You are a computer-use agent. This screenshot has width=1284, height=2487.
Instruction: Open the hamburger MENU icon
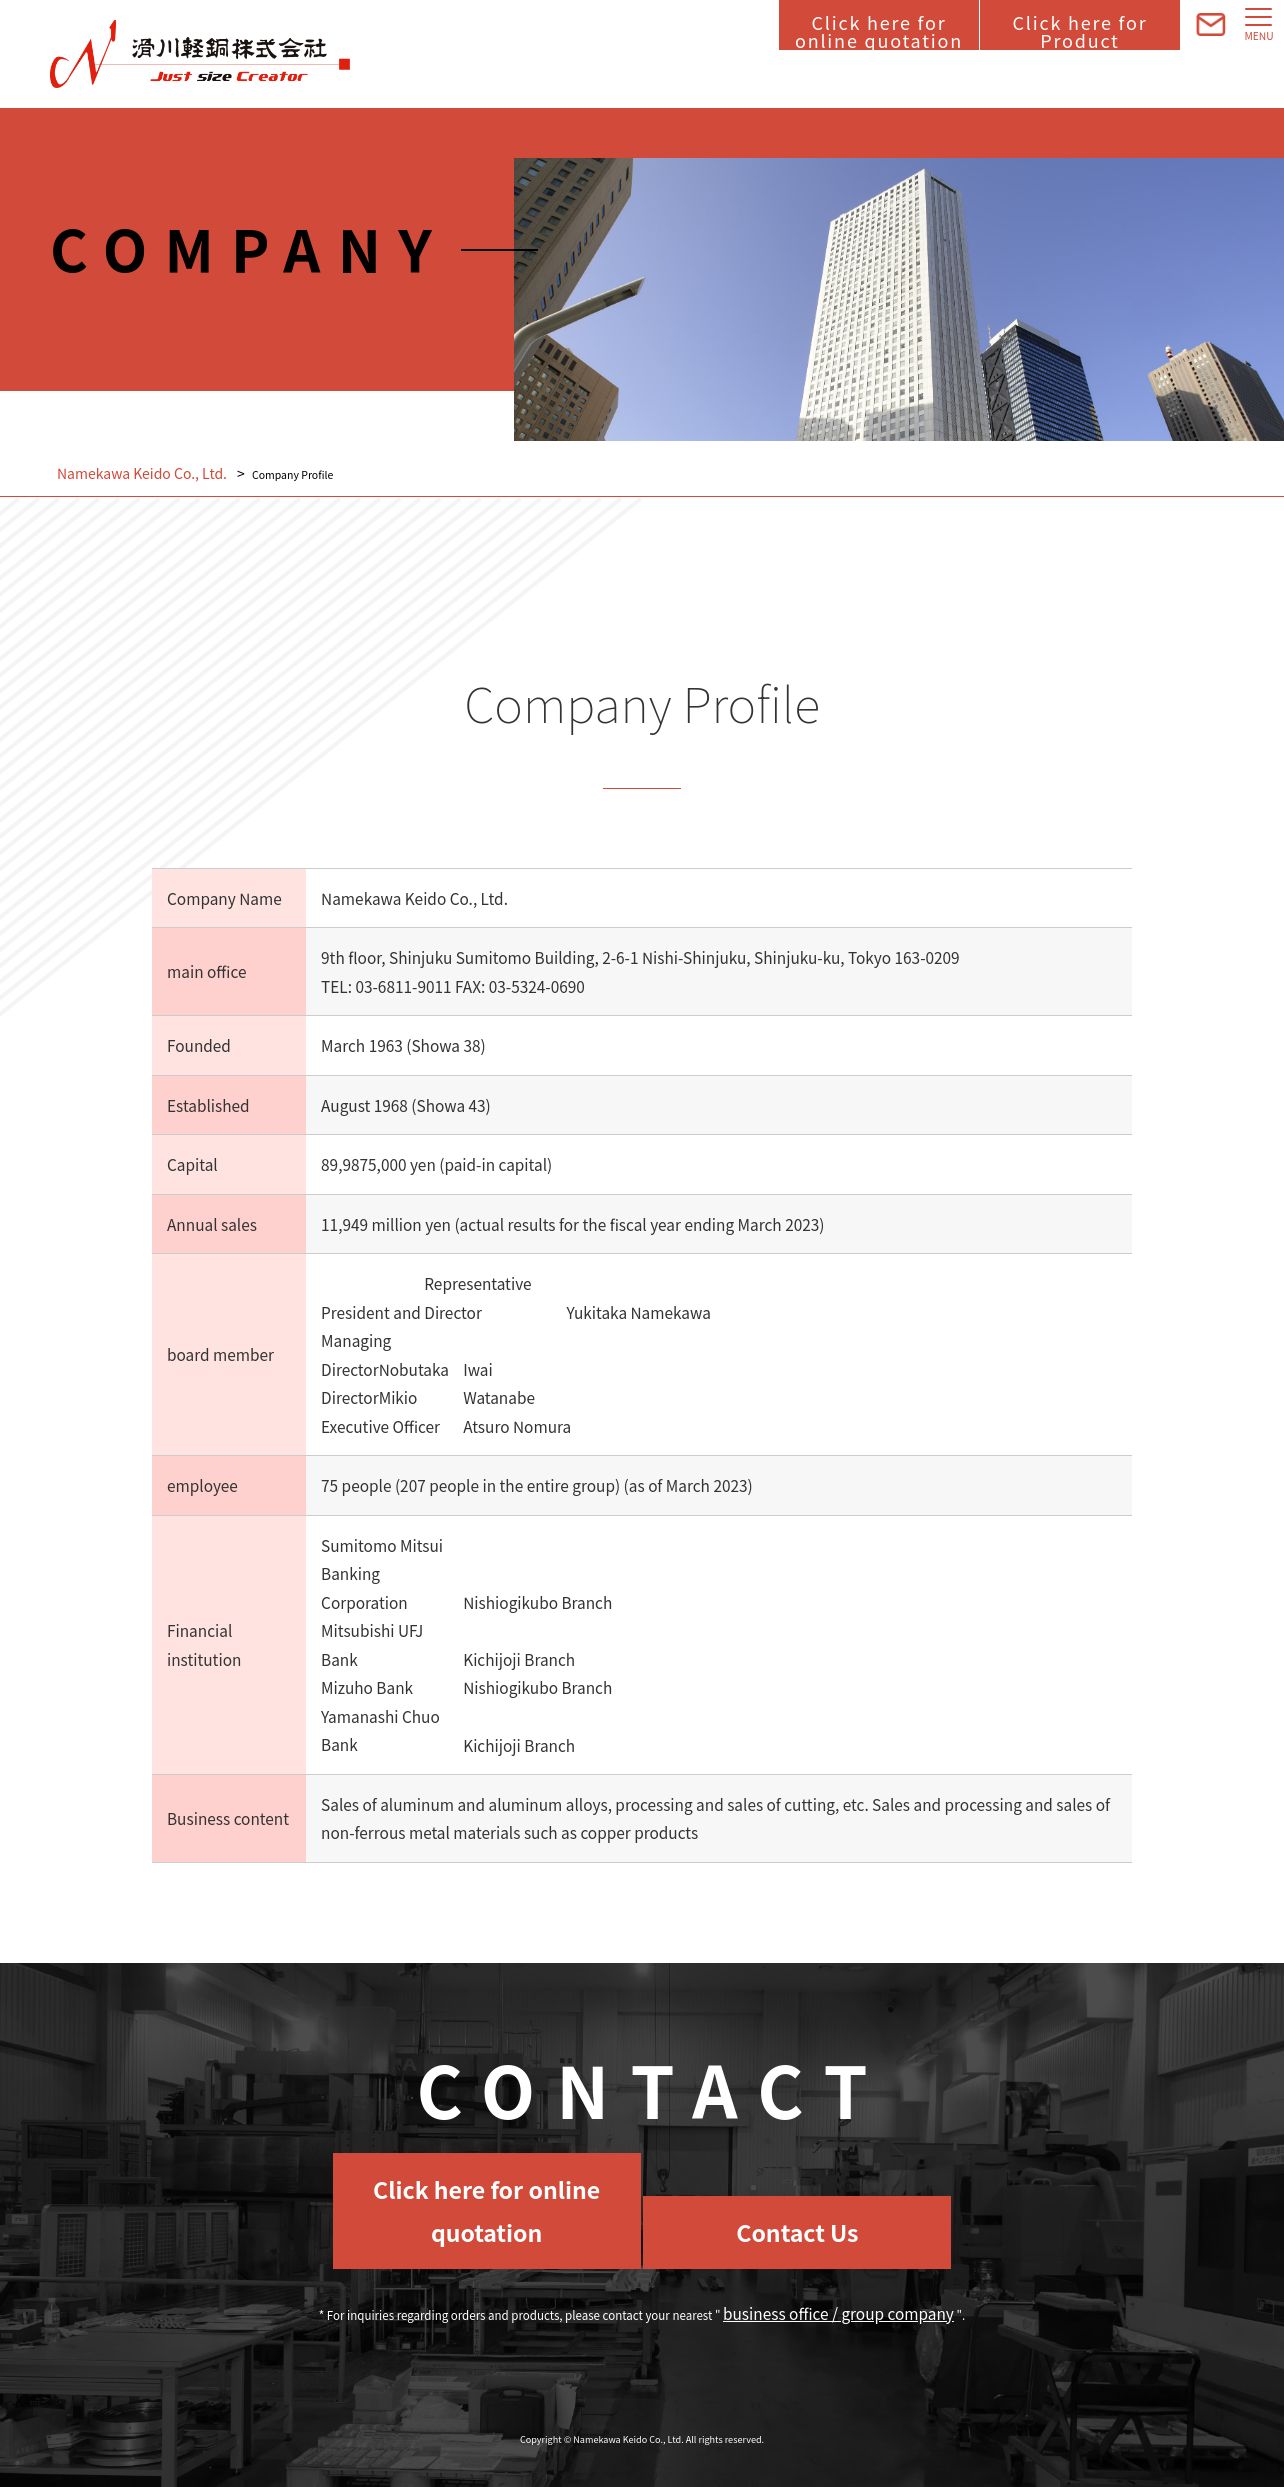[1258, 24]
